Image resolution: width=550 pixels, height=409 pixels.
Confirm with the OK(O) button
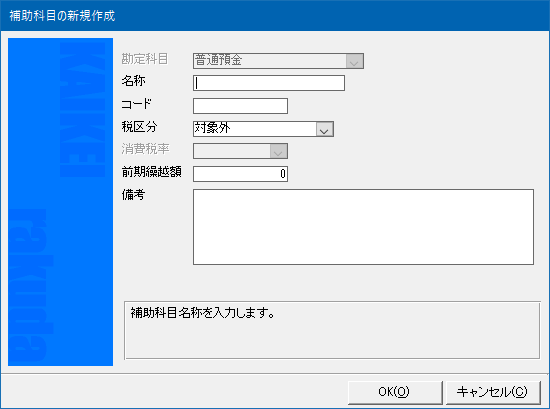click(395, 392)
